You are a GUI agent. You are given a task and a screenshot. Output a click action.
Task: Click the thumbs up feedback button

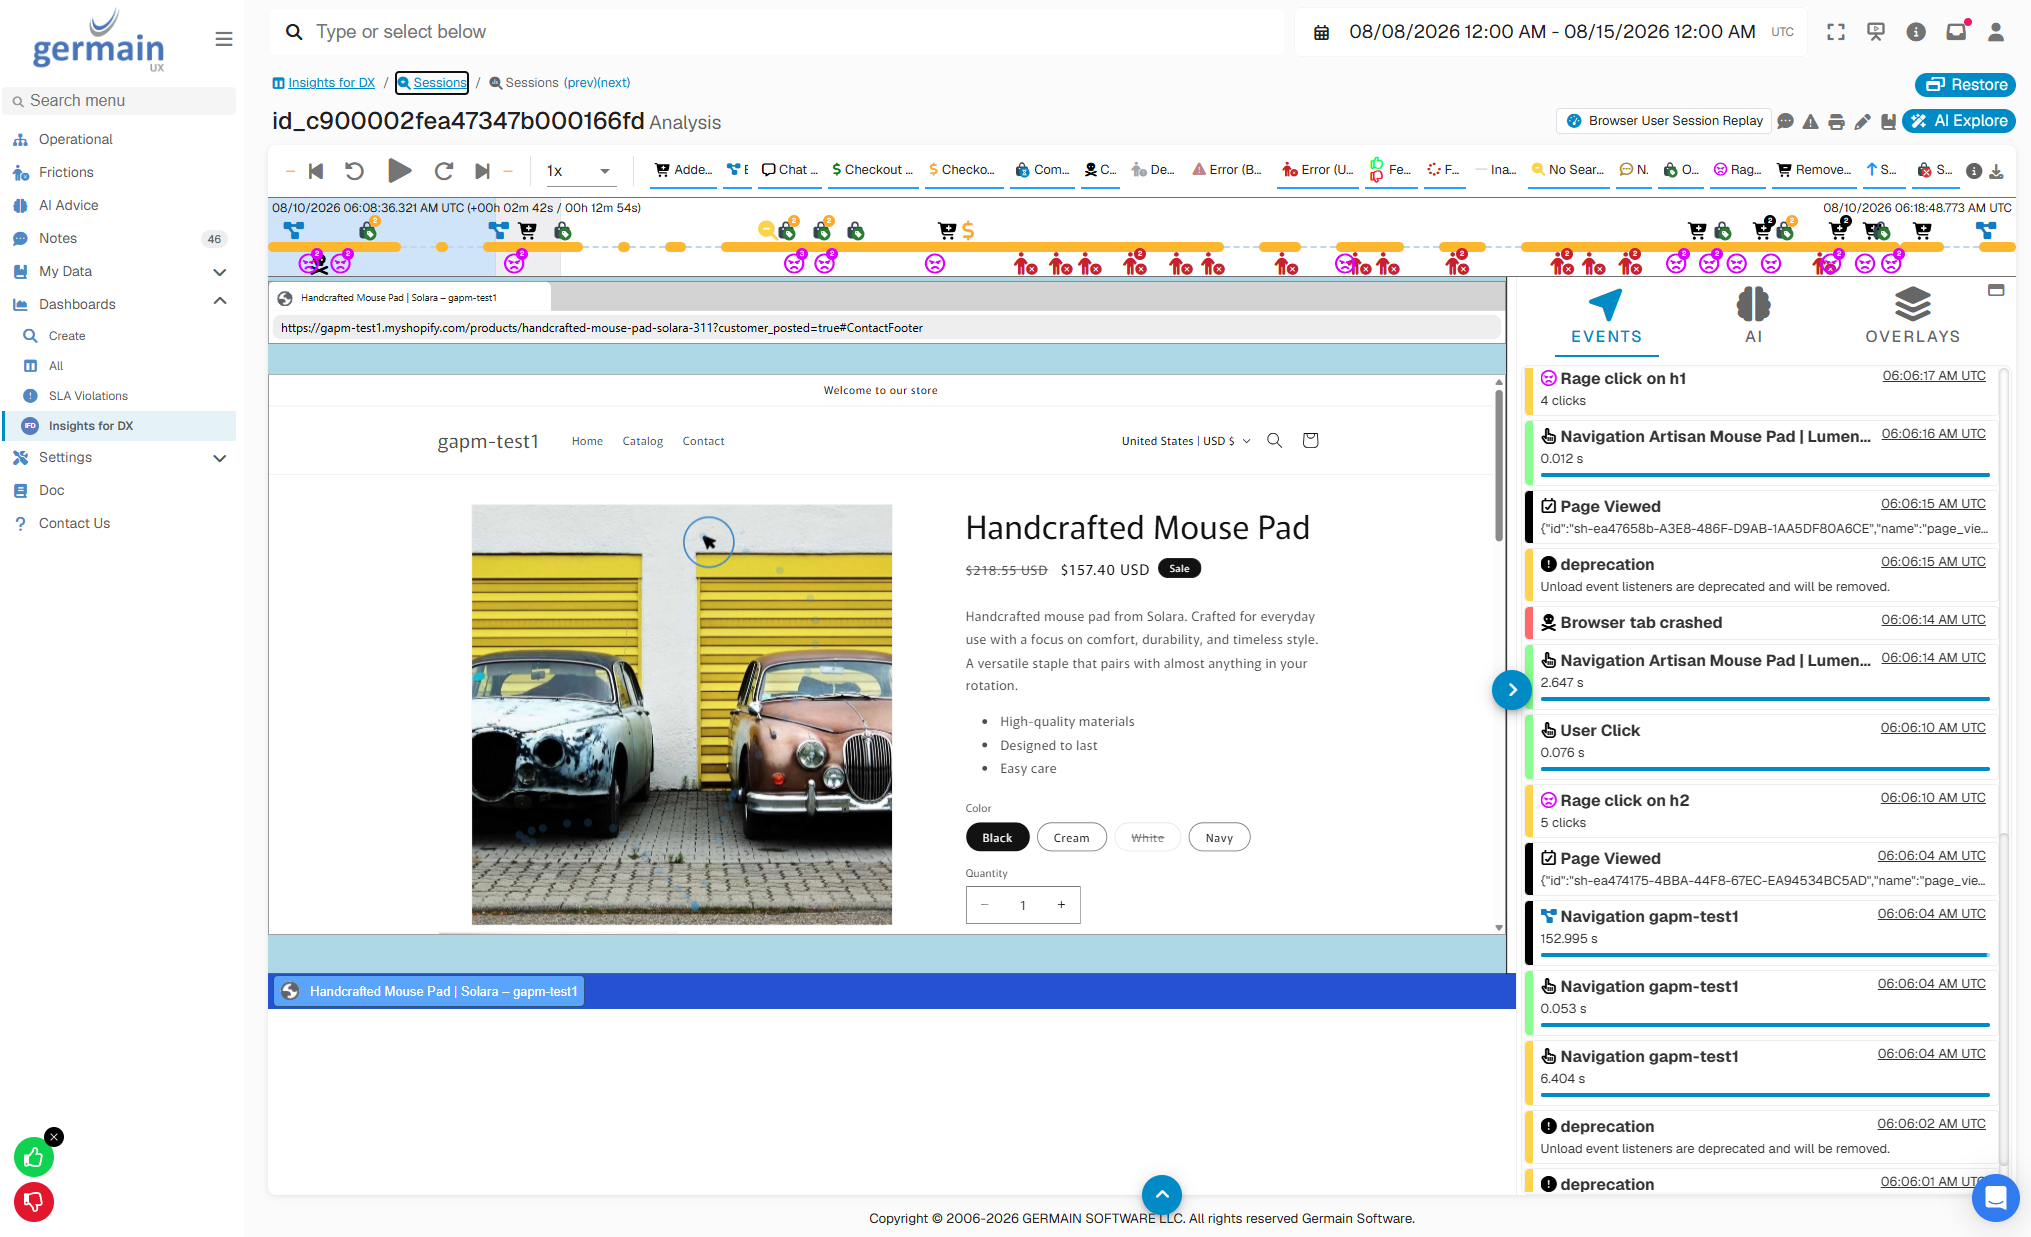tap(34, 1157)
